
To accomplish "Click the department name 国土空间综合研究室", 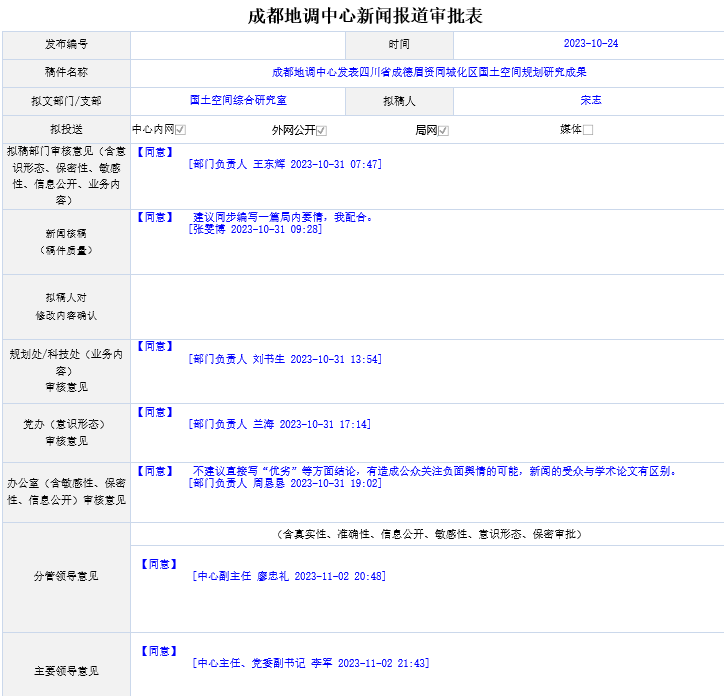I will tap(238, 101).
